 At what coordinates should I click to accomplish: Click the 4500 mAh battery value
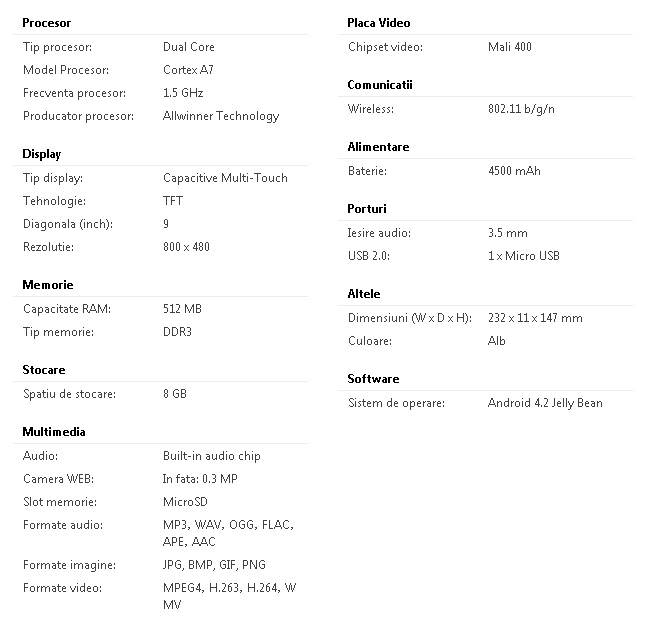click(514, 171)
